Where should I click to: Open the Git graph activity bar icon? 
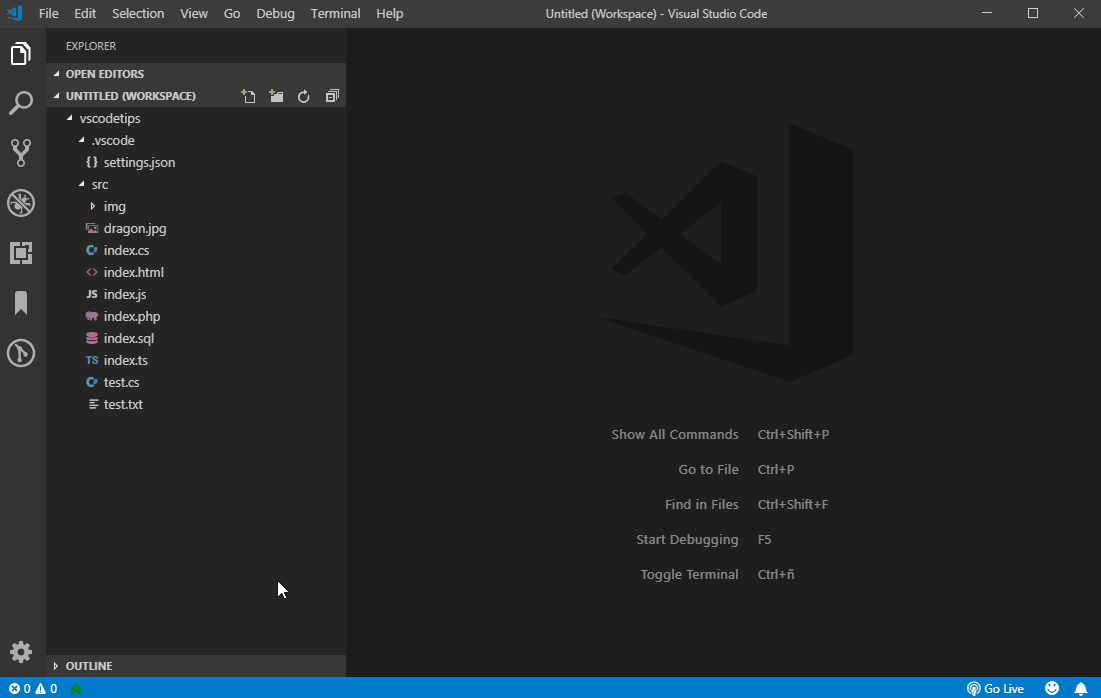click(x=21, y=353)
